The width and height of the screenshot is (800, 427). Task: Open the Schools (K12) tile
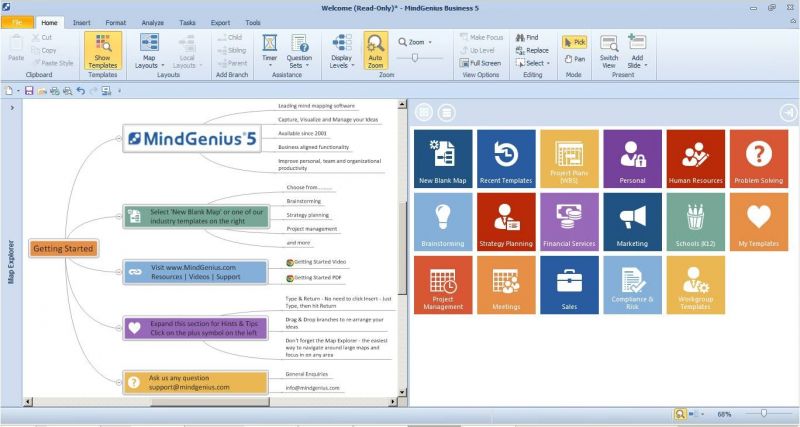(696, 222)
